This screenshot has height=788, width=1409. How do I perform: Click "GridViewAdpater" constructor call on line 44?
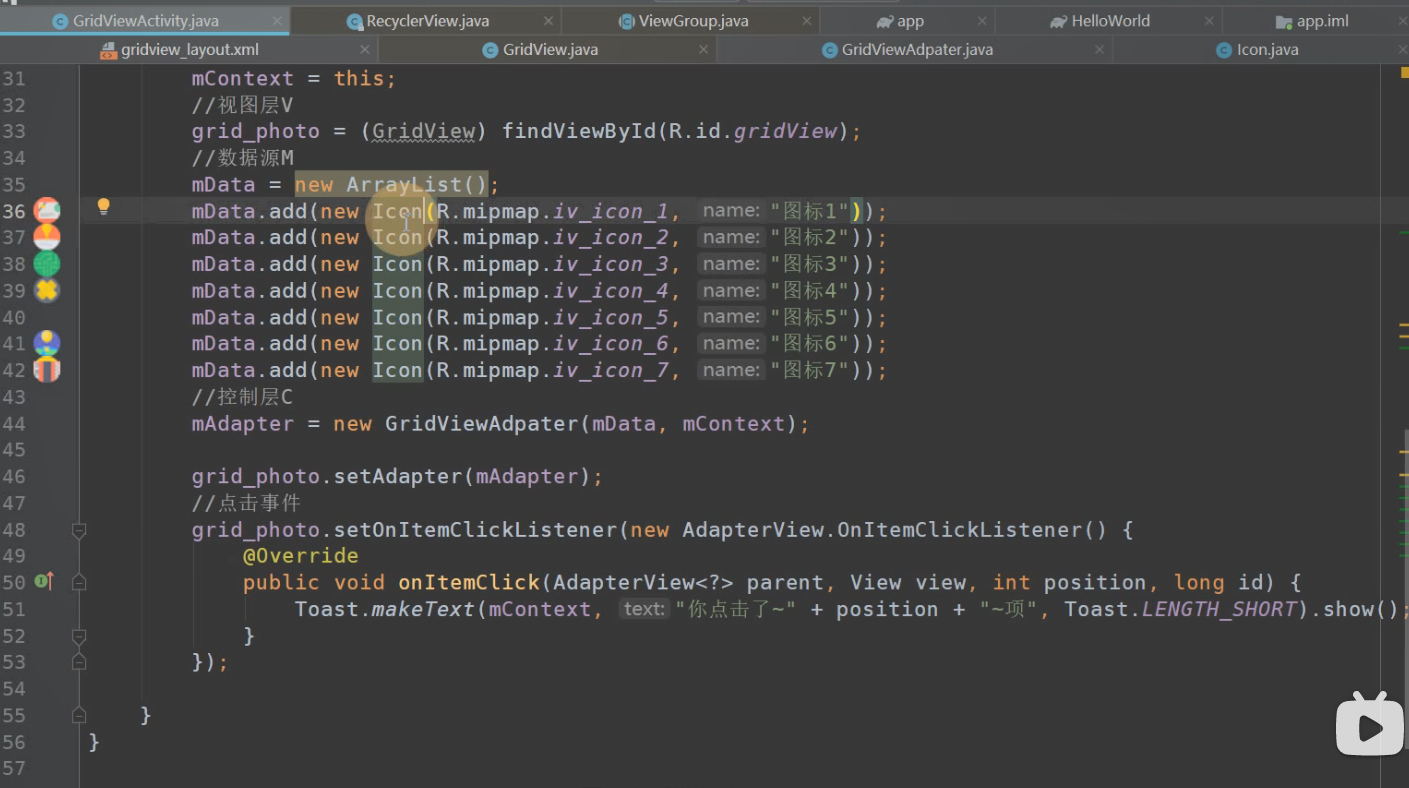coord(482,423)
